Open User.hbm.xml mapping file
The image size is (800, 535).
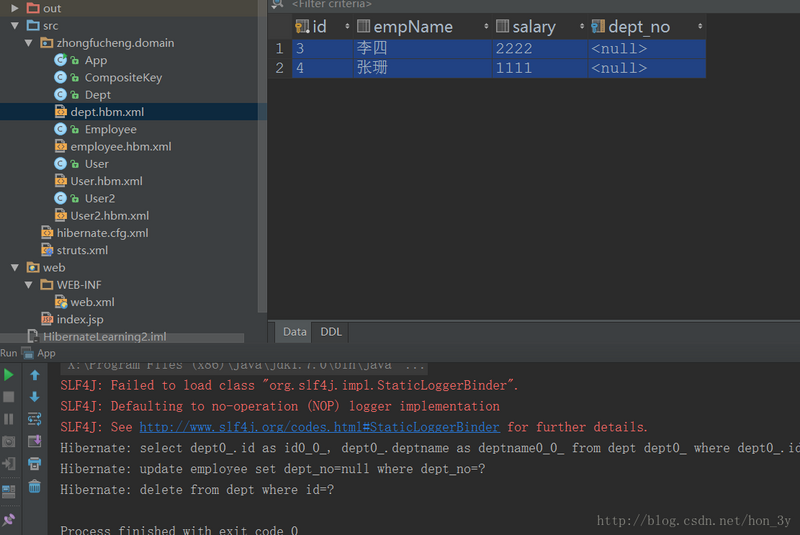(106, 181)
